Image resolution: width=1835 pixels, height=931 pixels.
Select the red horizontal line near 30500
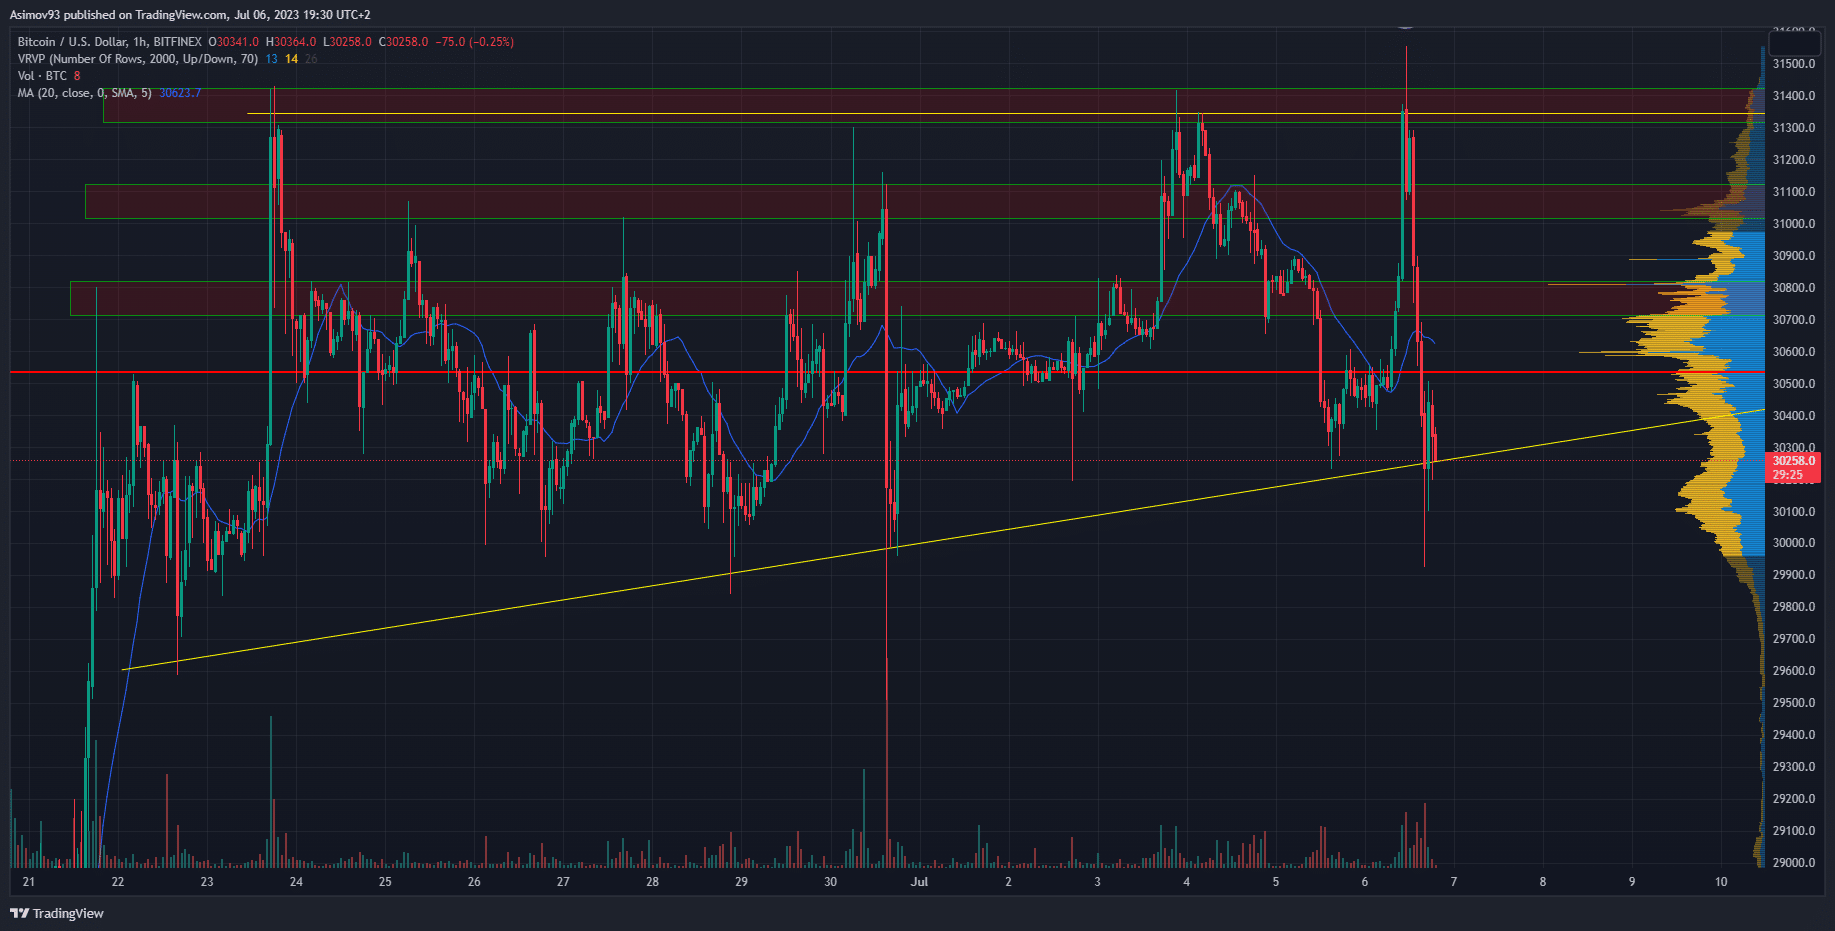click(x=887, y=372)
